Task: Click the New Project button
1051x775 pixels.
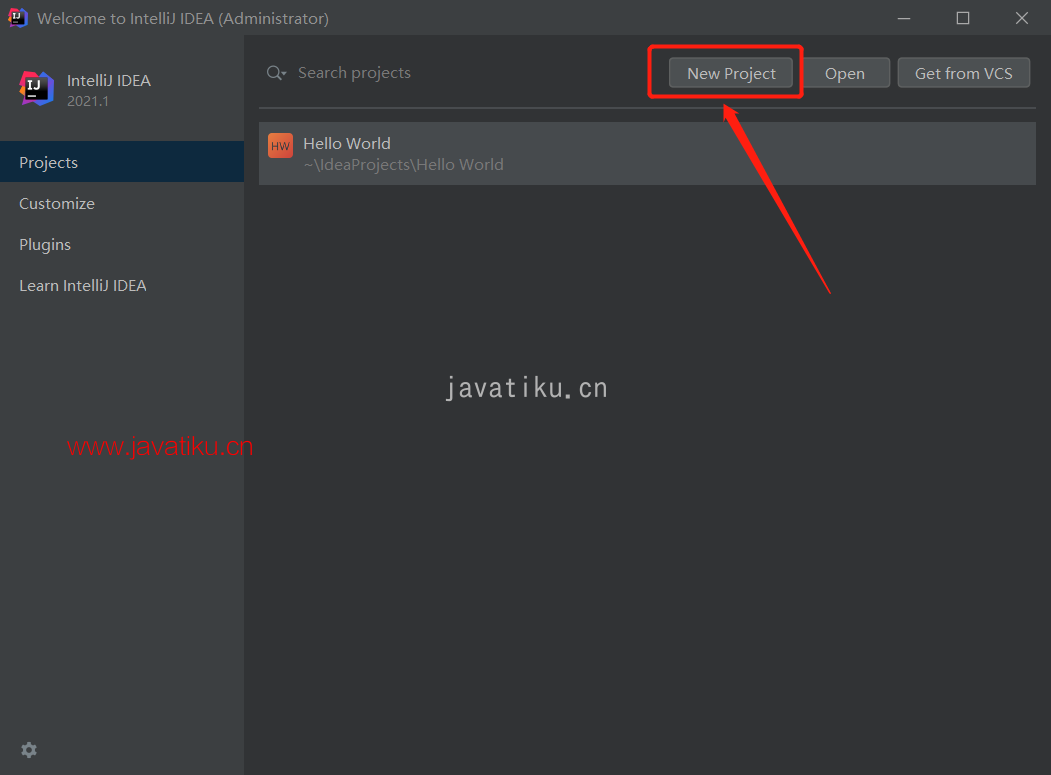Action: pos(731,73)
